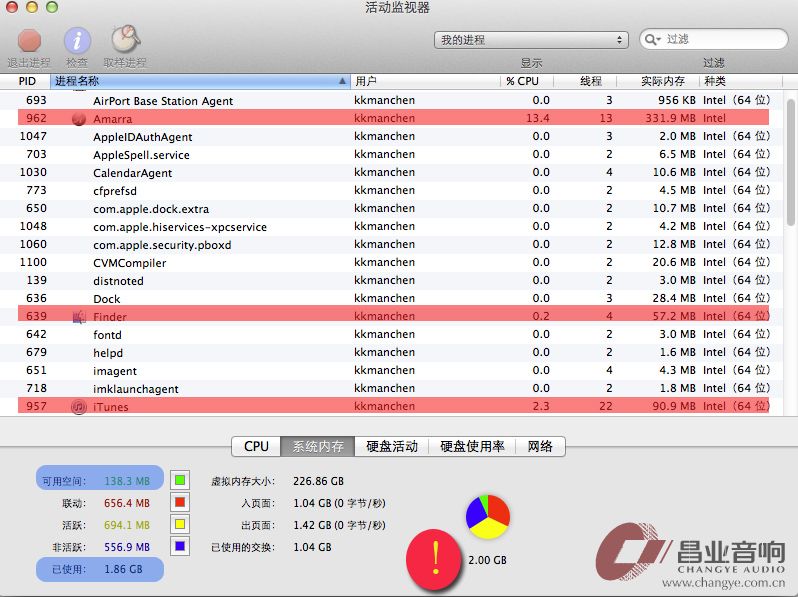The height and width of the screenshot is (597, 798).
Task: Click the 2.00 GB total memory label
Action: coord(487,560)
